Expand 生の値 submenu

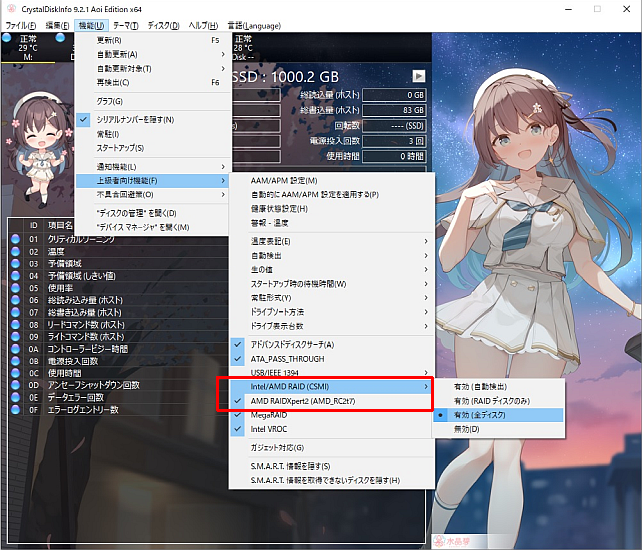(x=332, y=269)
